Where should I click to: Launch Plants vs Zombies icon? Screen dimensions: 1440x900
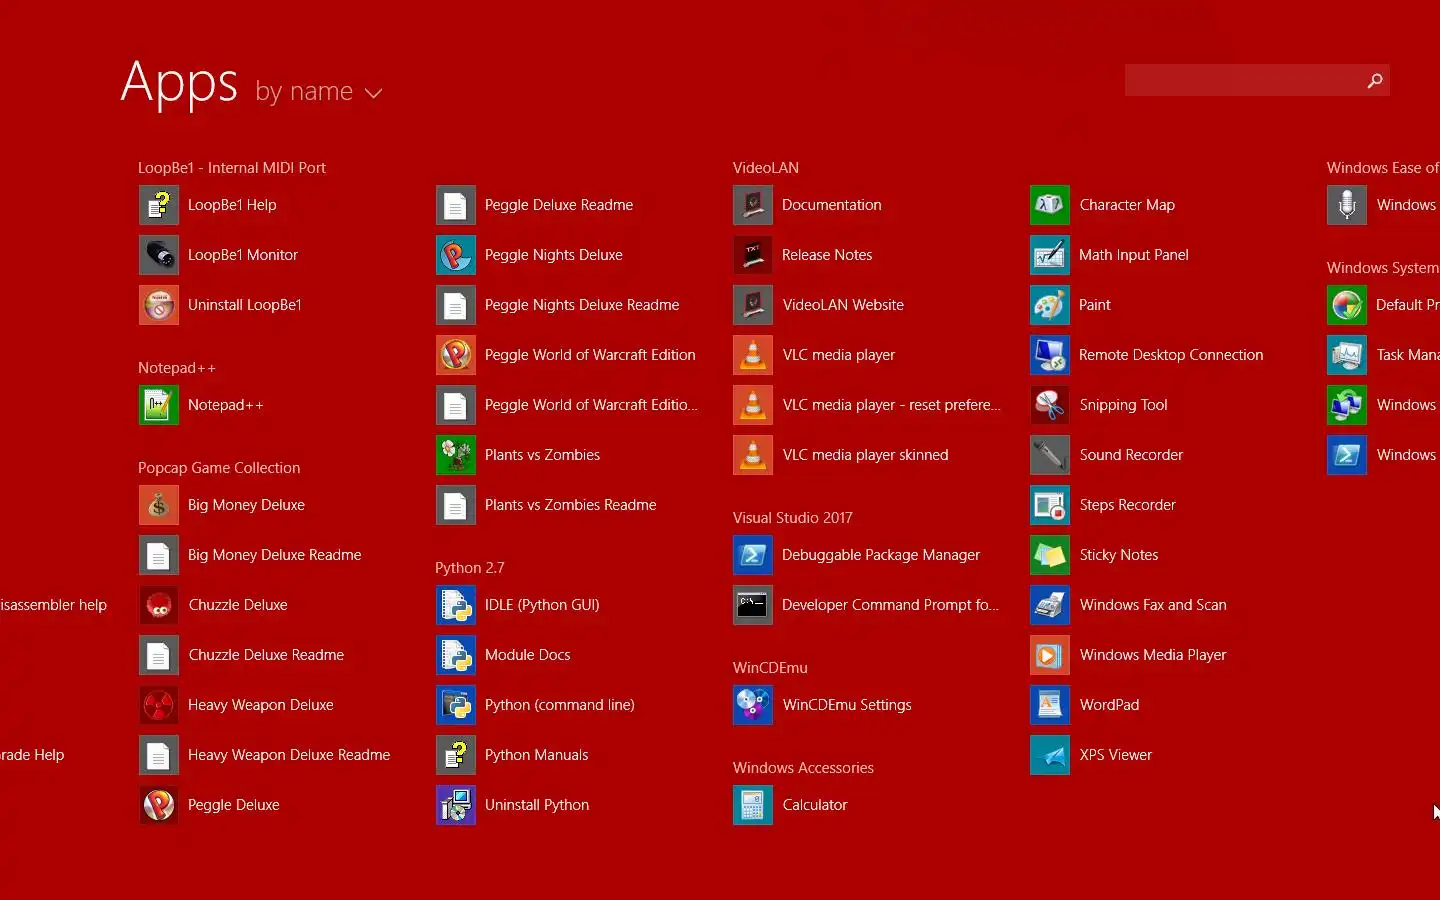point(455,455)
